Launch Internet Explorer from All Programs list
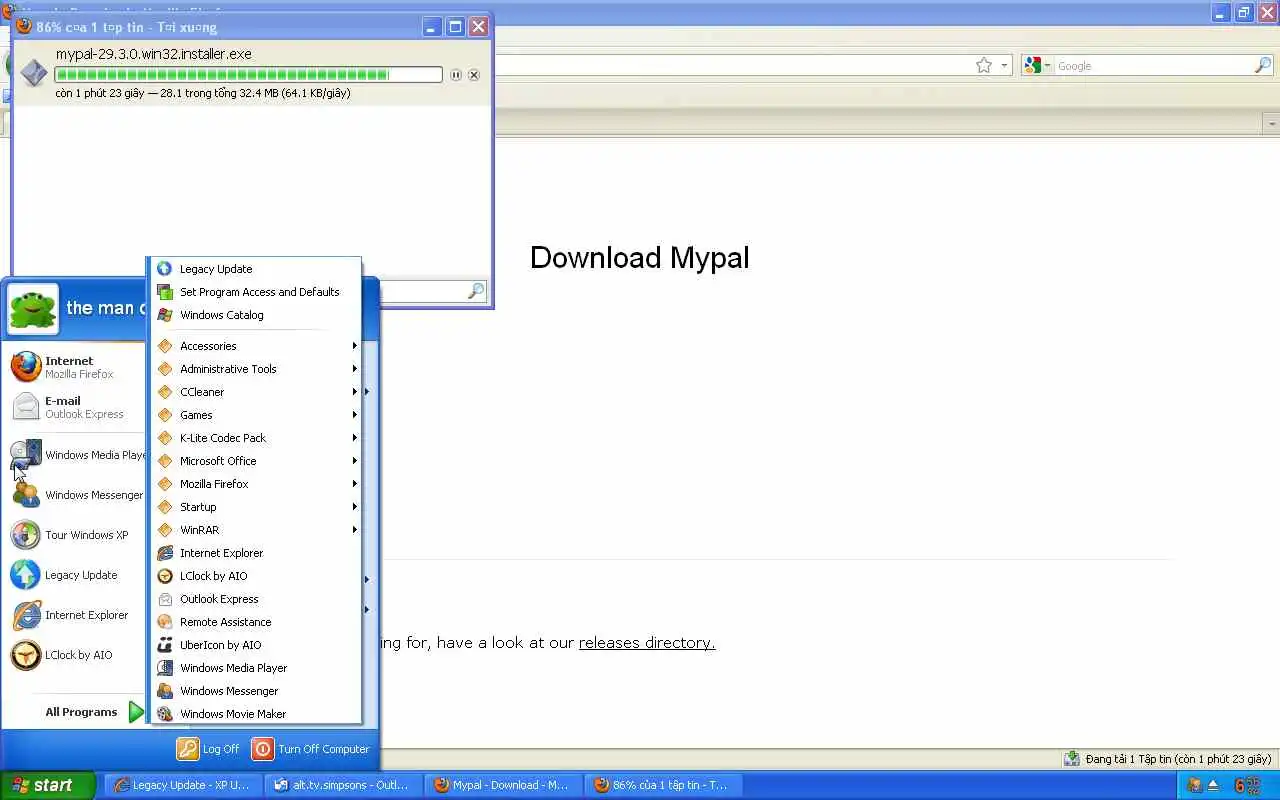This screenshot has width=1280, height=800. pos(255,553)
